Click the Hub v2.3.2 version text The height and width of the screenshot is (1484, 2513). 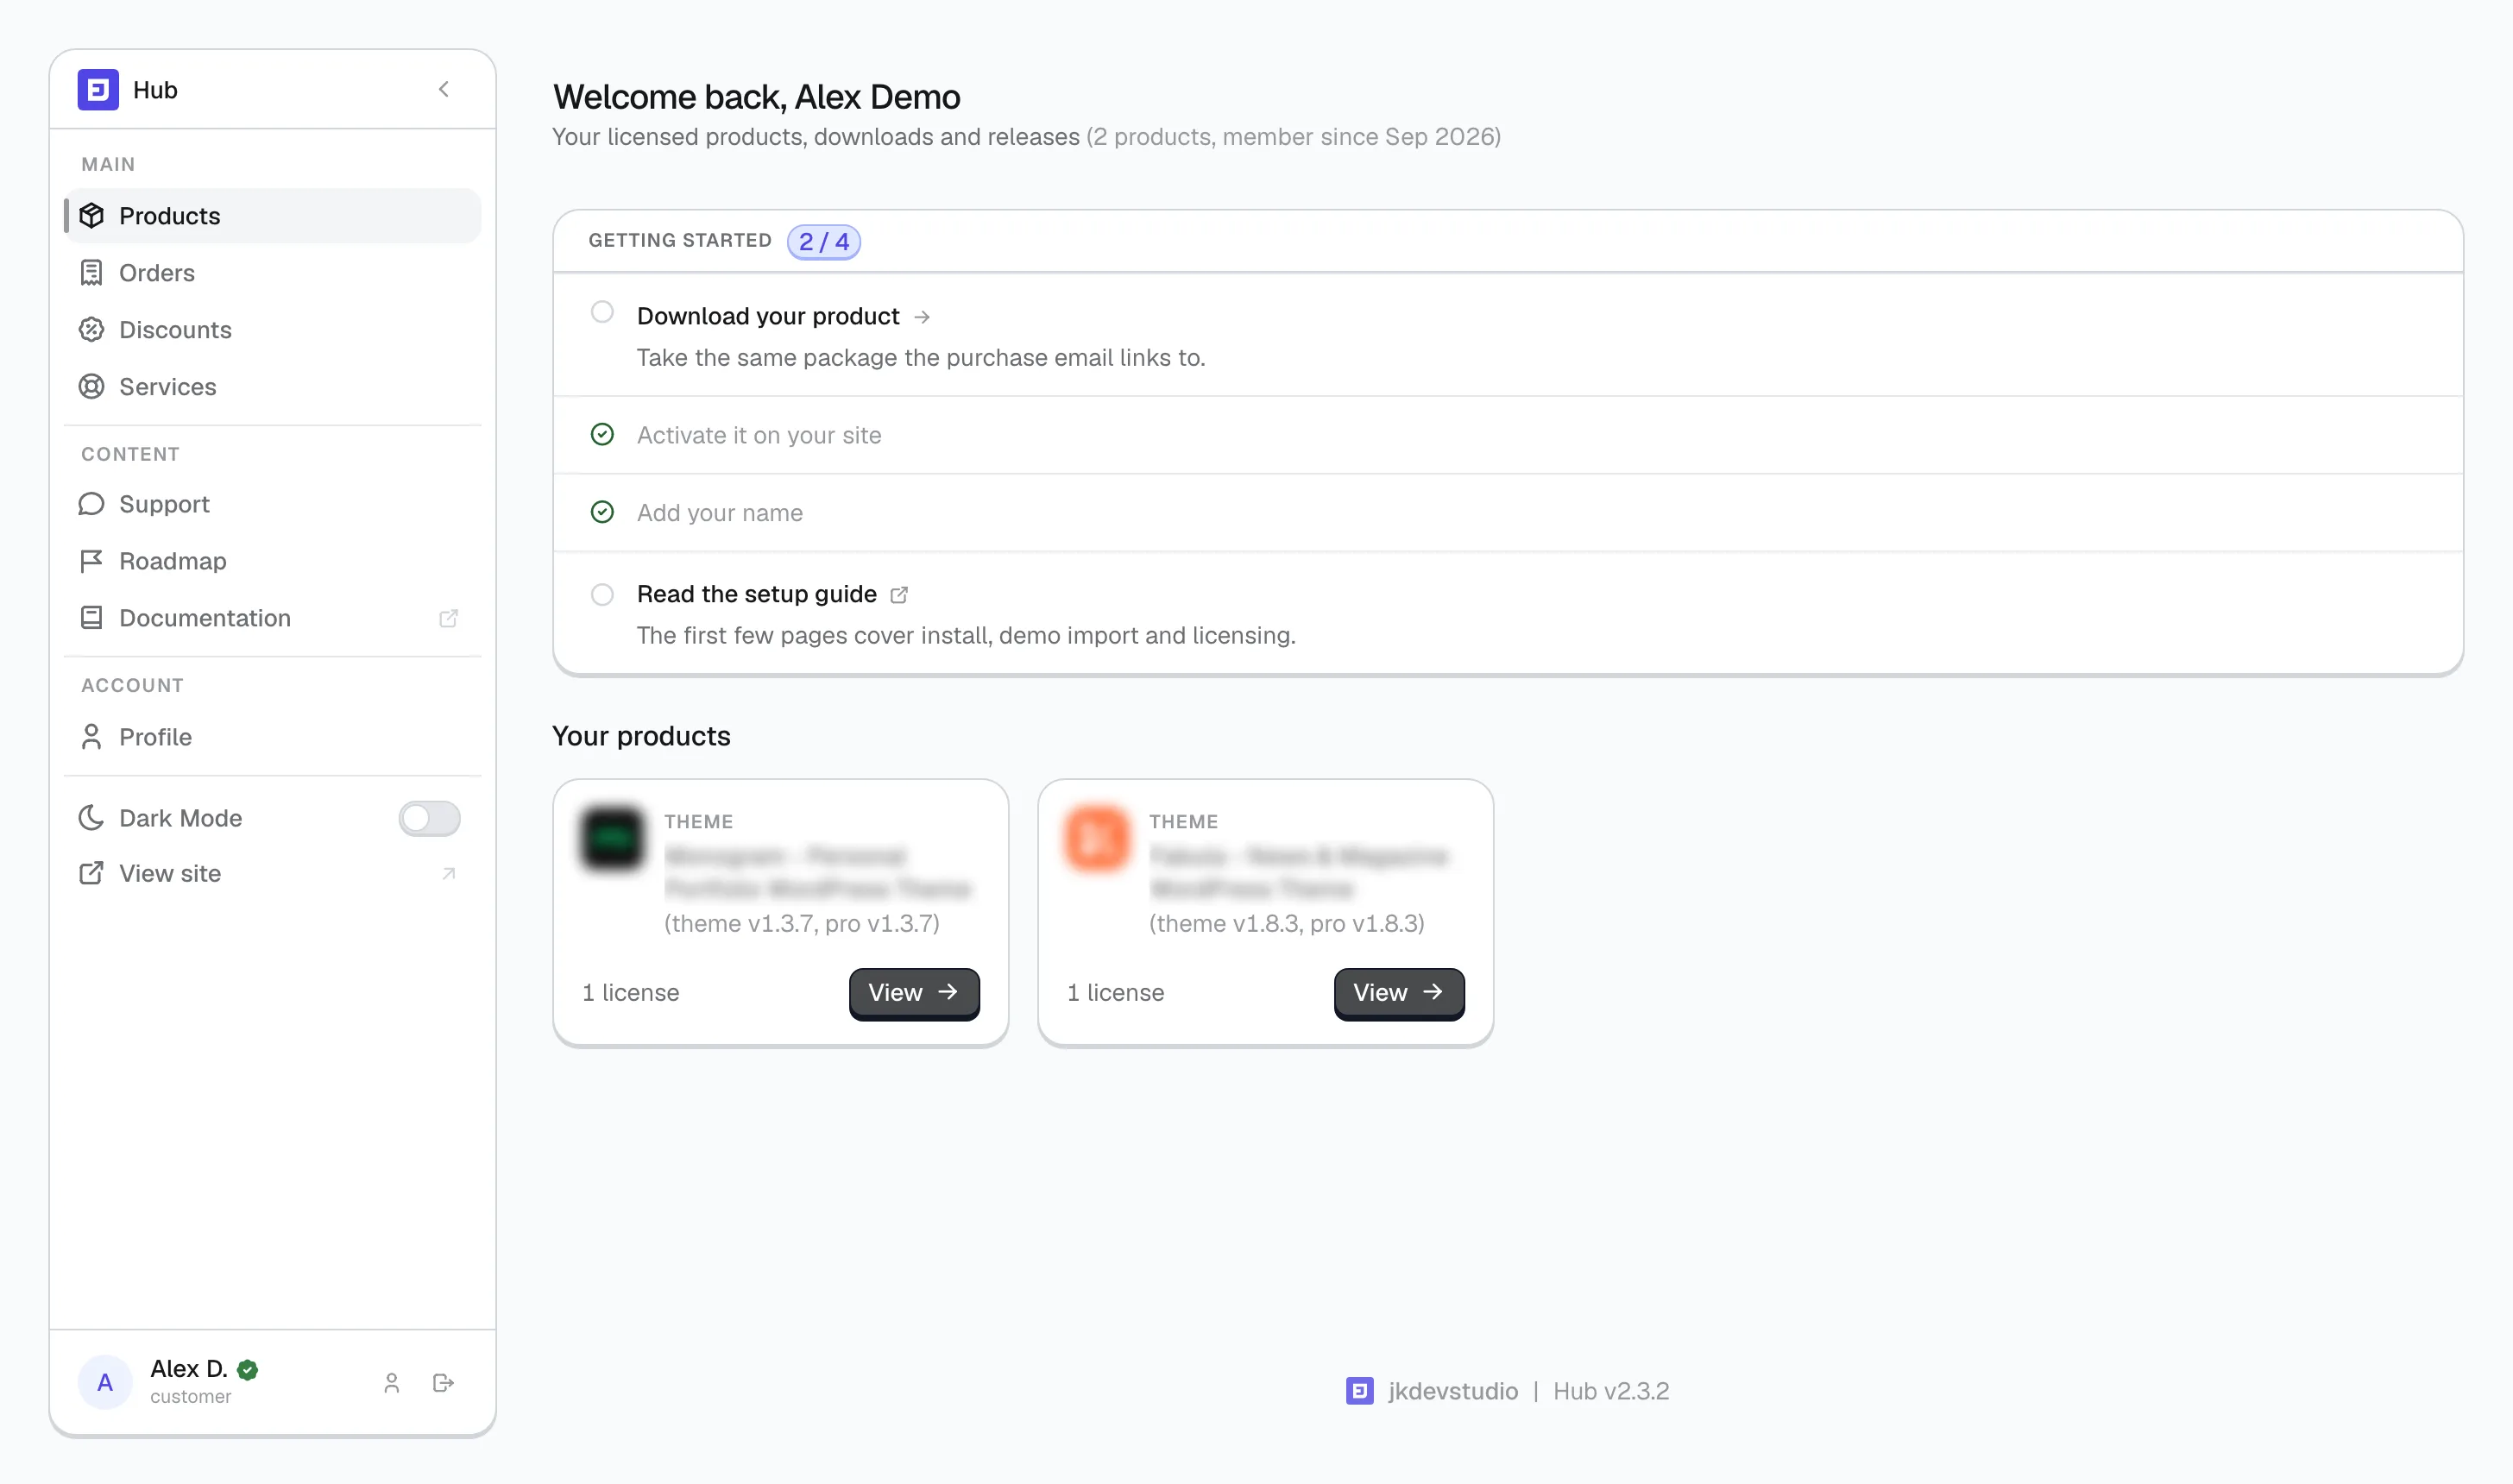pos(1611,1391)
